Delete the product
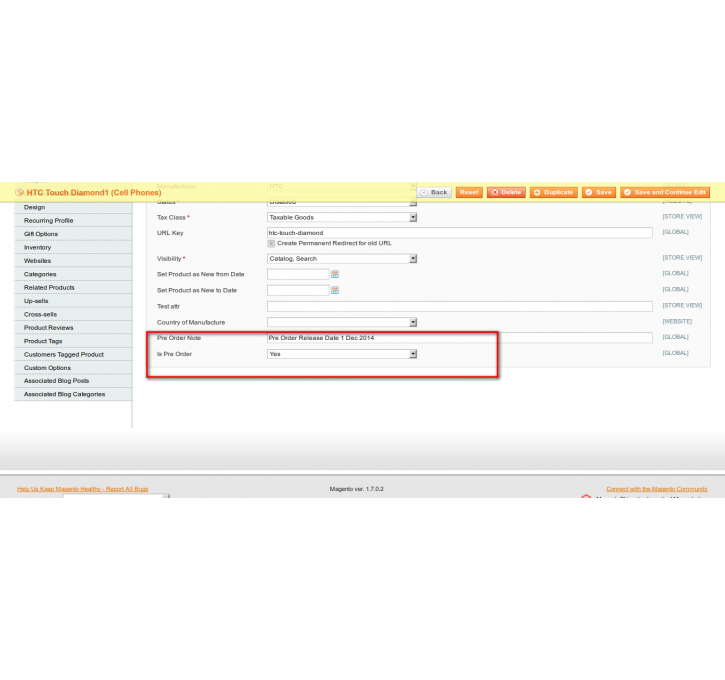 click(x=506, y=192)
